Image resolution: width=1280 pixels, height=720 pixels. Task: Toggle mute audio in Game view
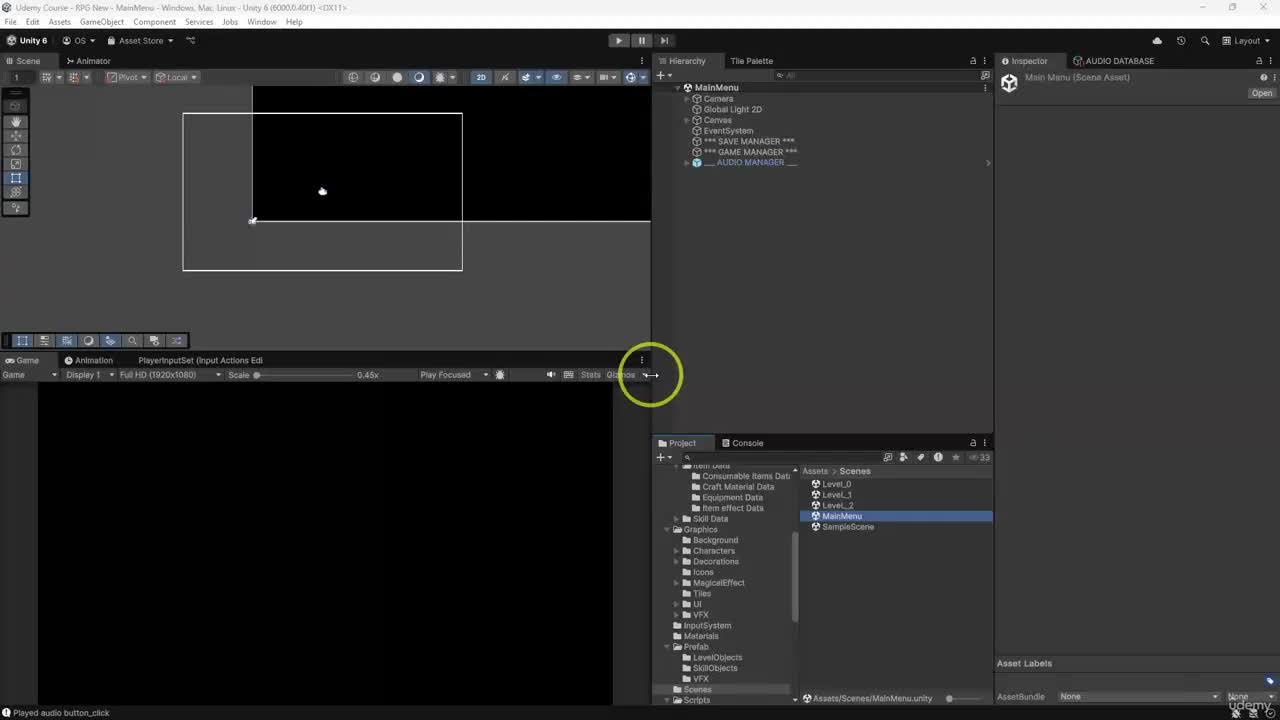[x=551, y=375]
